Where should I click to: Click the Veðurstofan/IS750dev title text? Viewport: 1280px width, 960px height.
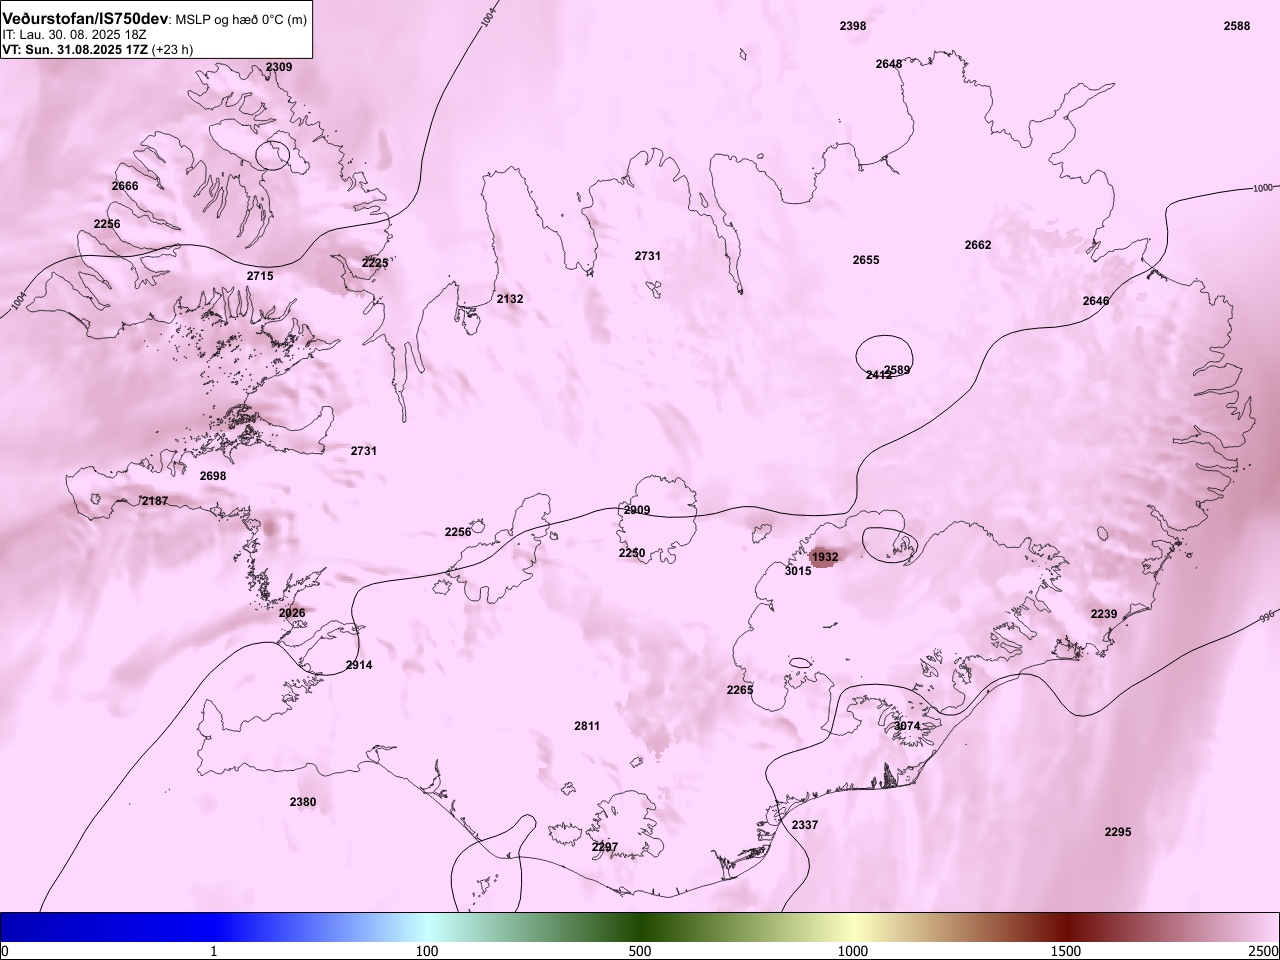click(86, 19)
